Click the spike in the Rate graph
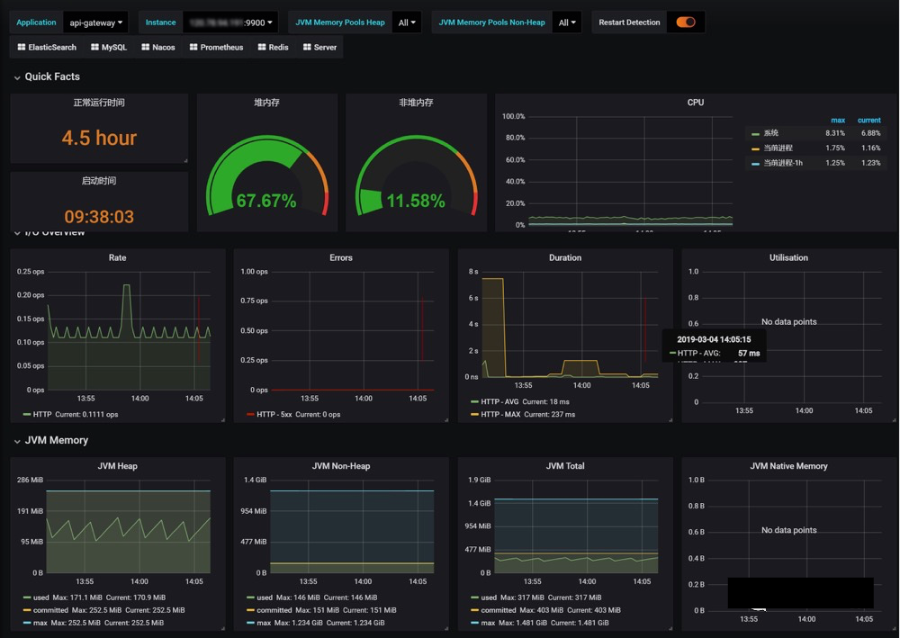The width and height of the screenshot is (900, 638). [x=126, y=287]
